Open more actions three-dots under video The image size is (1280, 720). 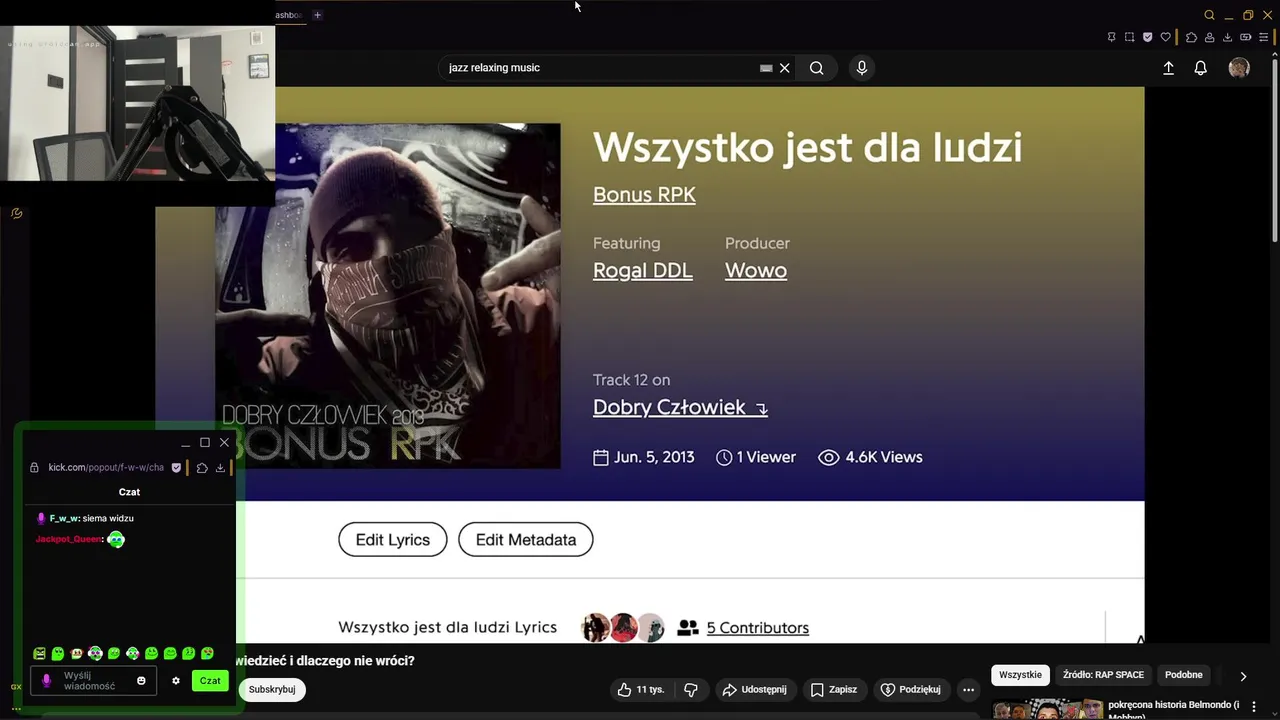click(968, 690)
